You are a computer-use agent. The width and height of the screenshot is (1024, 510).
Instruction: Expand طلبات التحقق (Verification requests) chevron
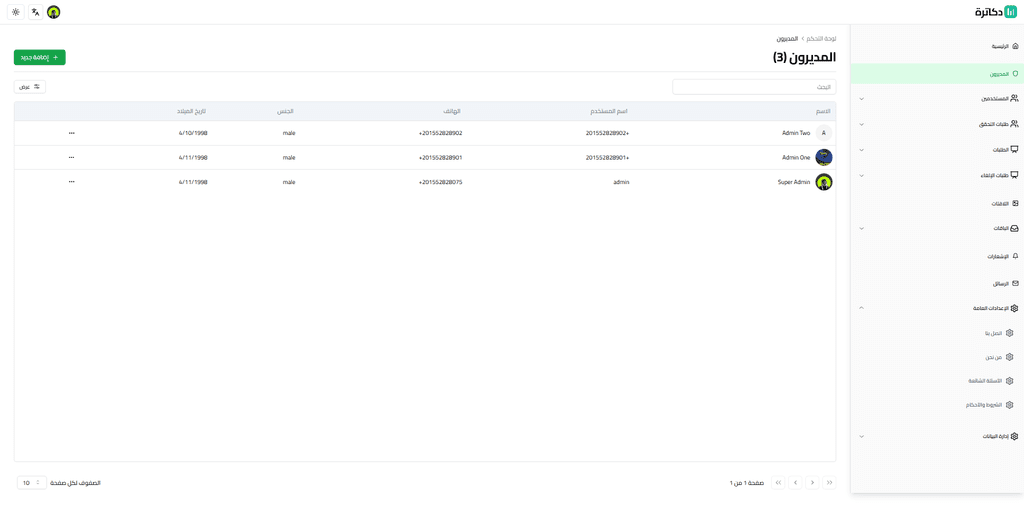tap(861, 124)
